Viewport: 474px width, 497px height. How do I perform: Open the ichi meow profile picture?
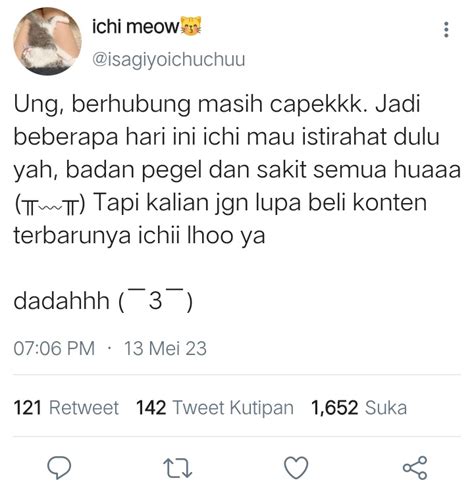[47, 41]
